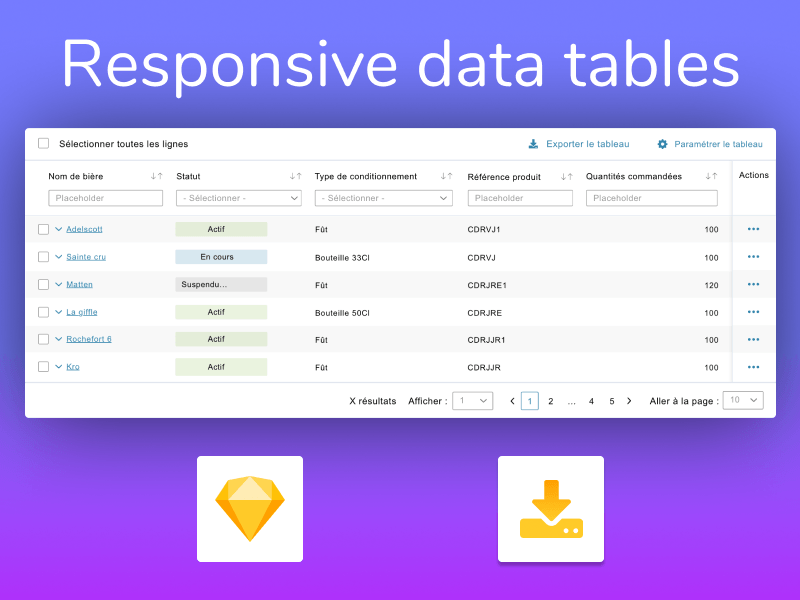
Task: Select the row checkbox for Matten
Action: click(43, 284)
